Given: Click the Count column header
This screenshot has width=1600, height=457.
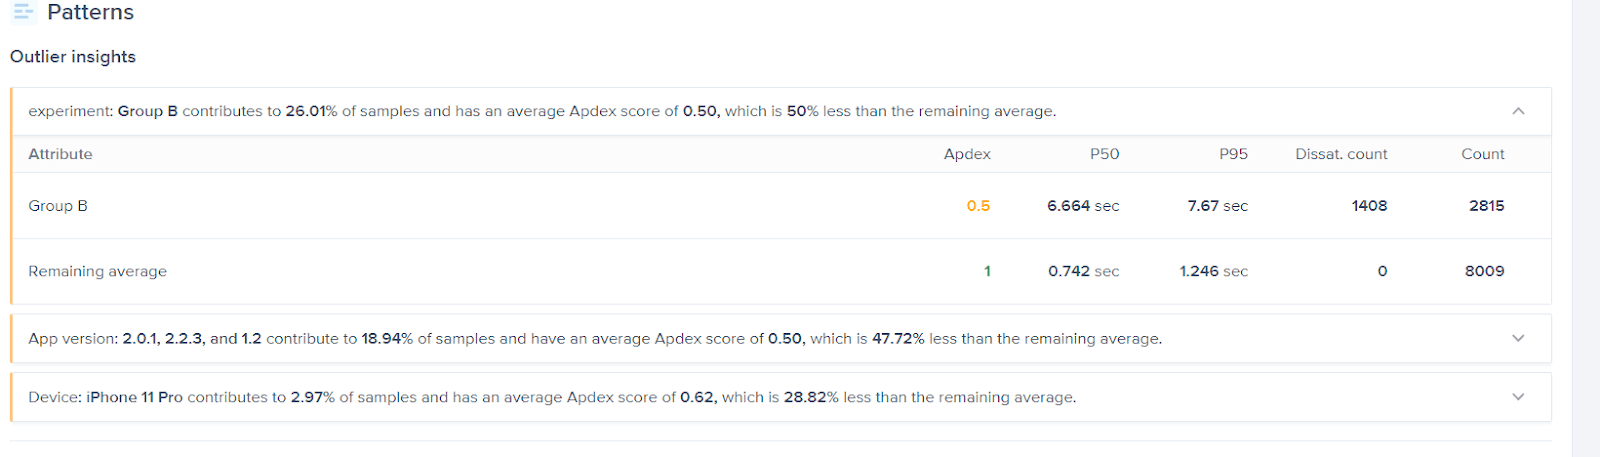Looking at the screenshot, I should point(1482,154).
